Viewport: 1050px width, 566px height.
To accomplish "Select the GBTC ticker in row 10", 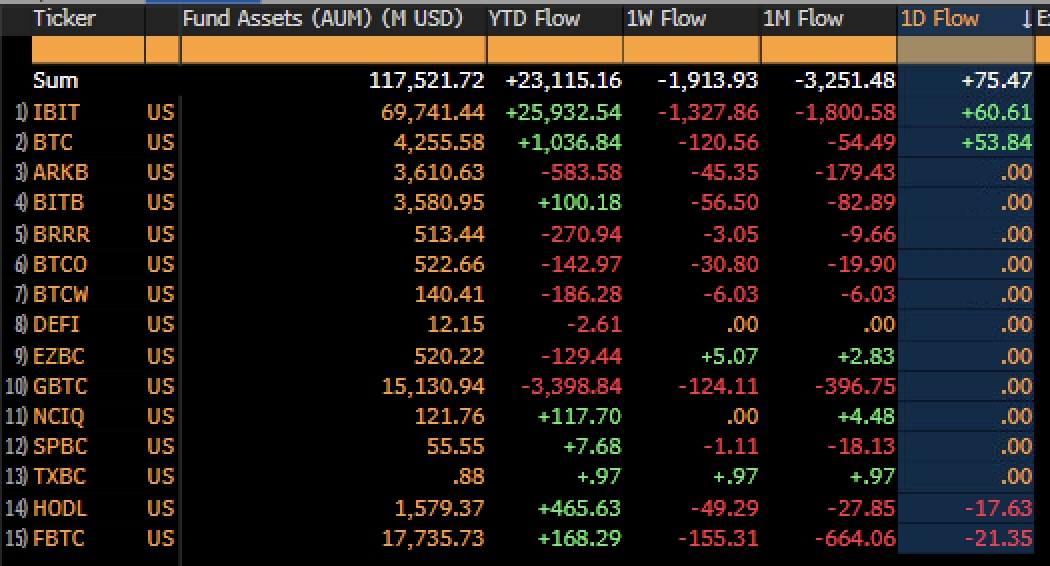I will point(60,386).
